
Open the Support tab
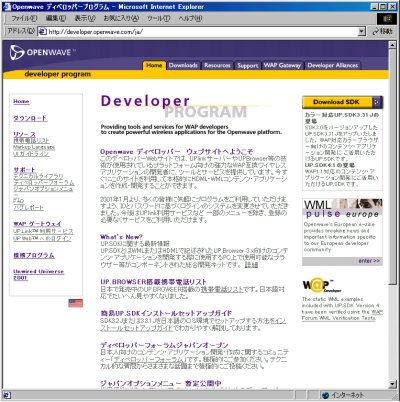[x=248, y=66]
